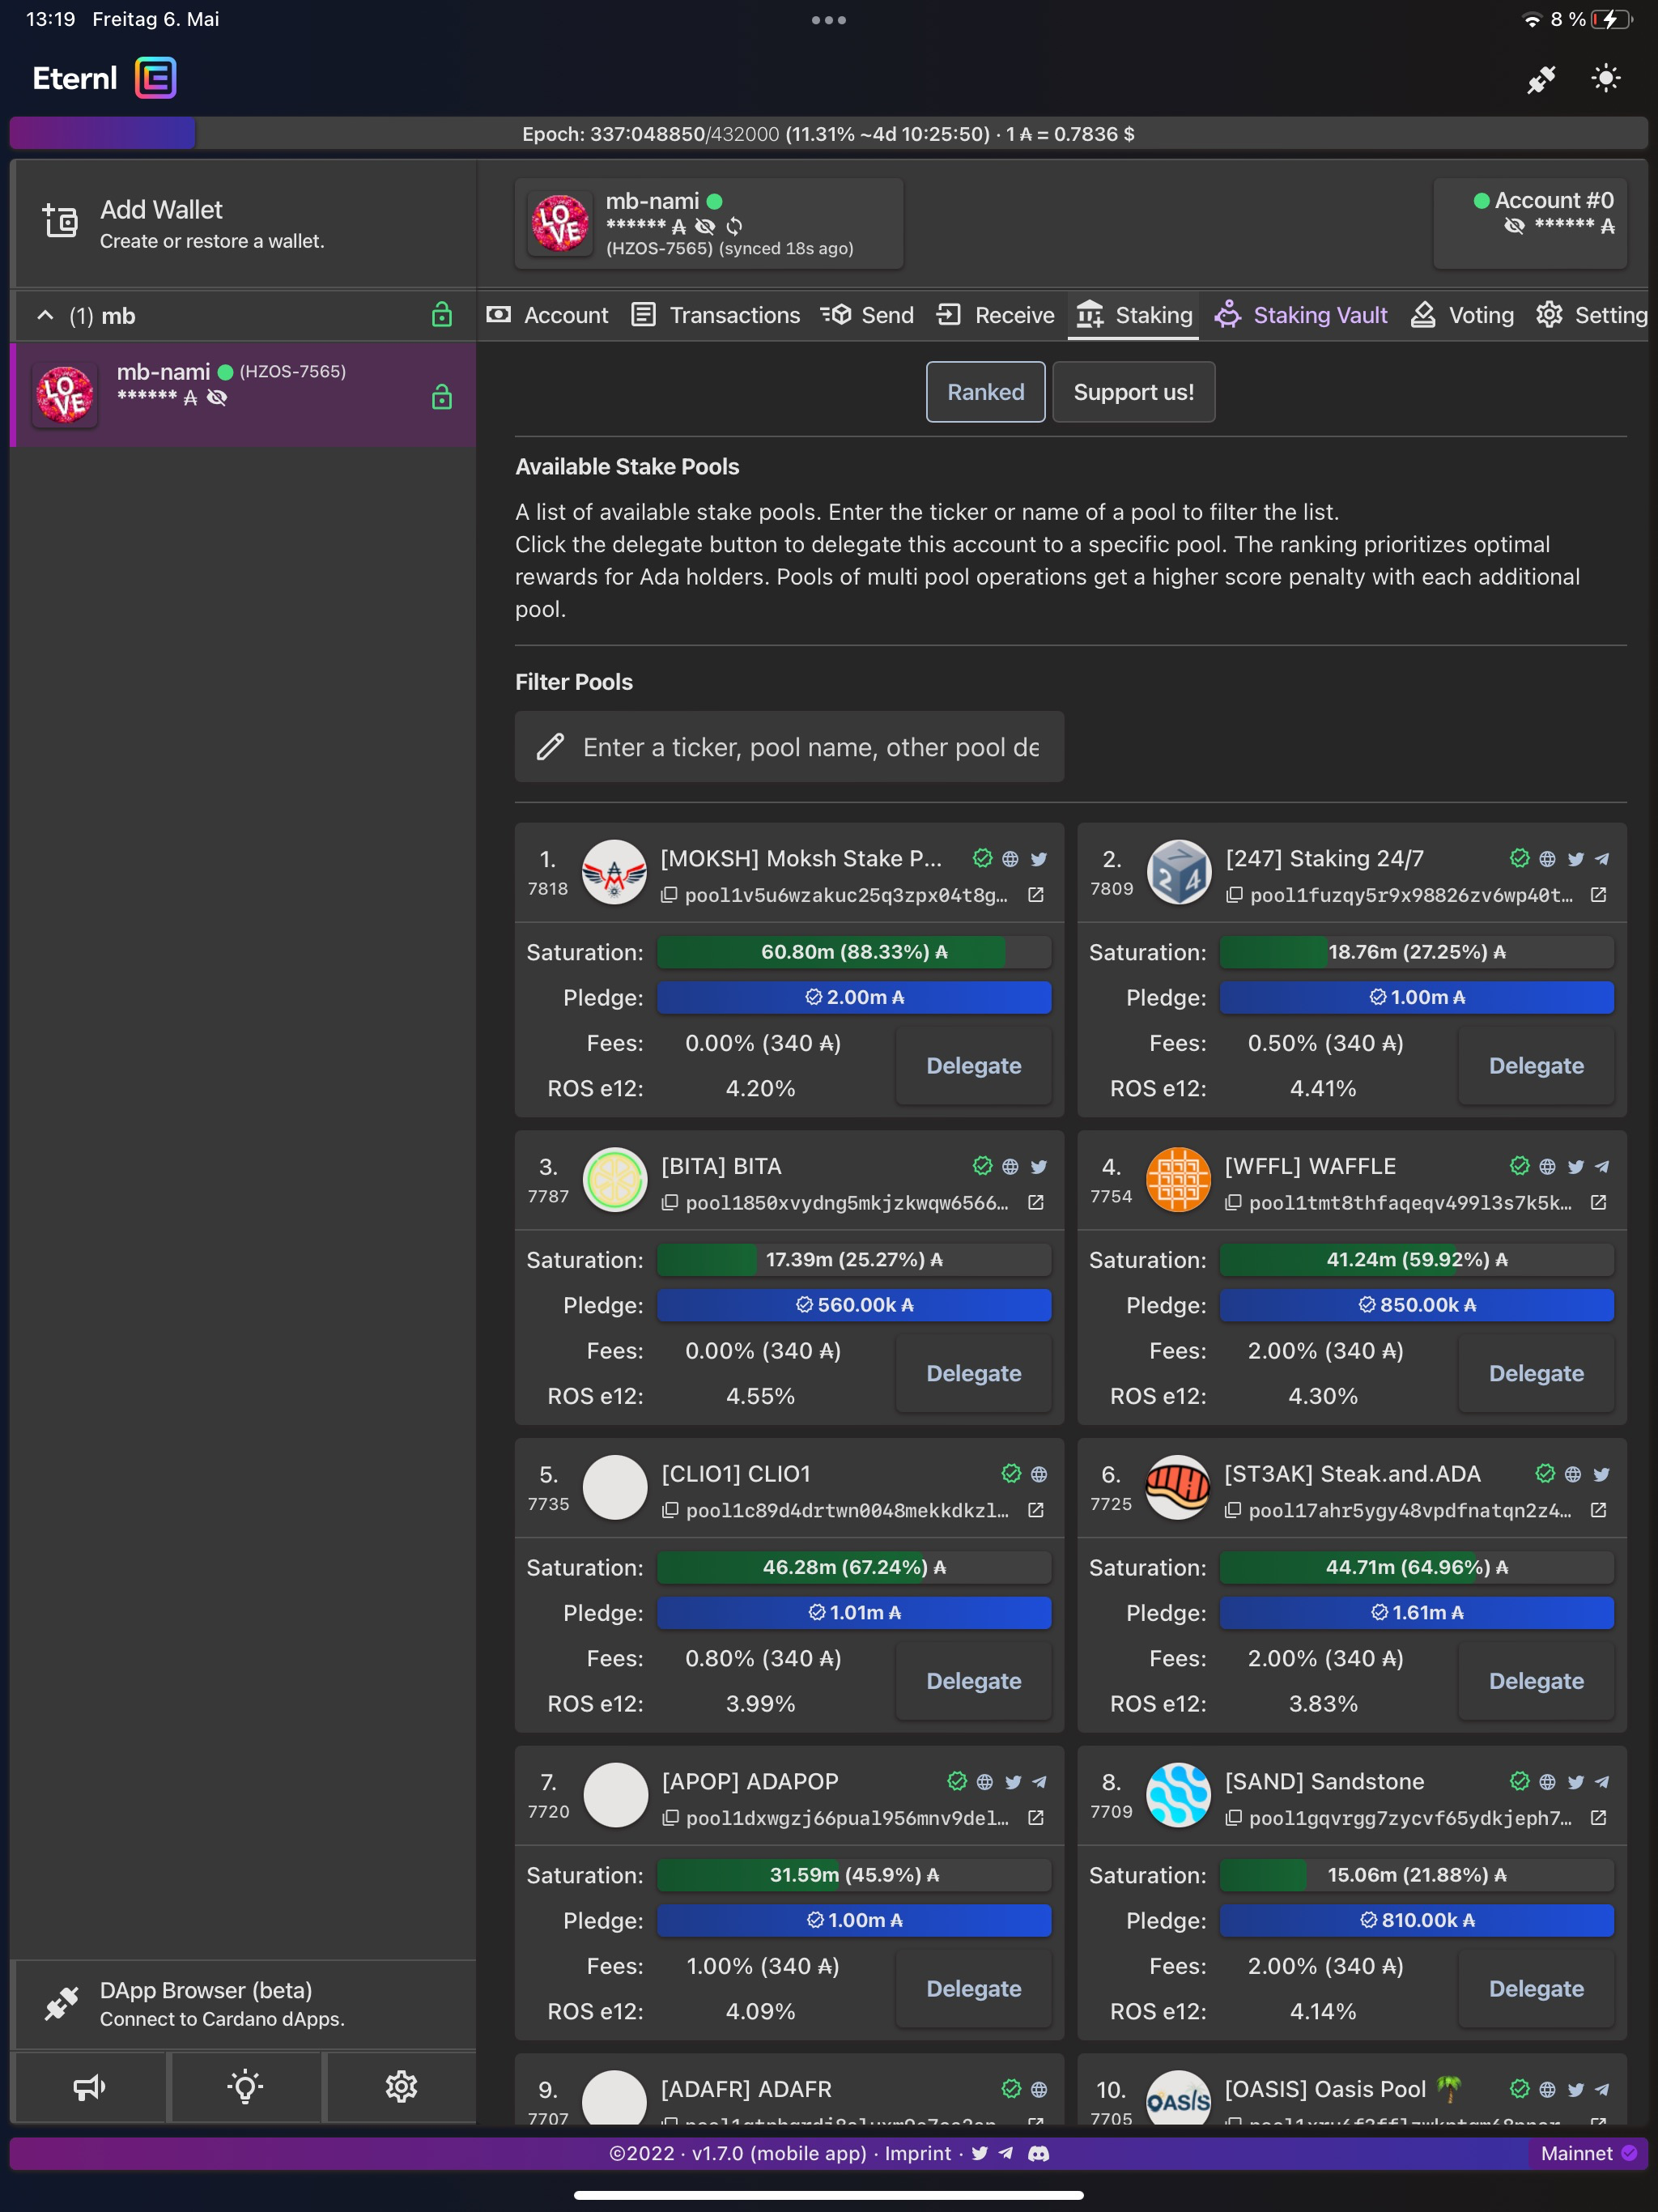Open the Account #0 selector
Screen dimensions: 1658x2212
click(1530, 224)
